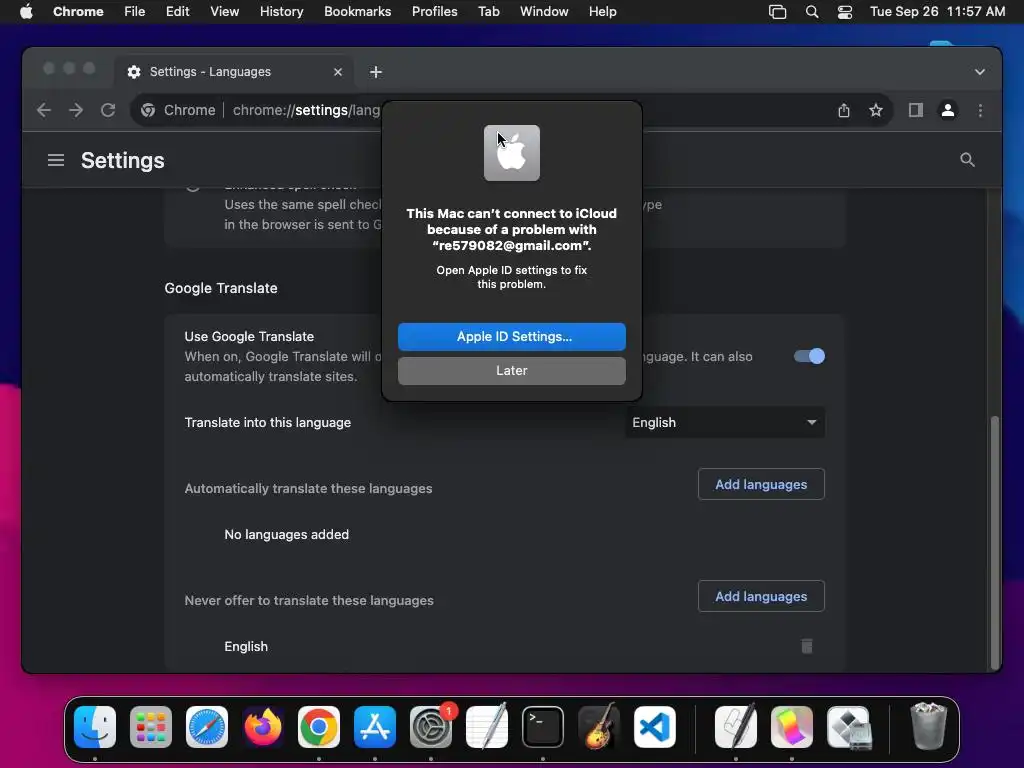The image size is (1024, 768).
Task: Launch Safari from the Dock
Action: click(x=207, y=727)
